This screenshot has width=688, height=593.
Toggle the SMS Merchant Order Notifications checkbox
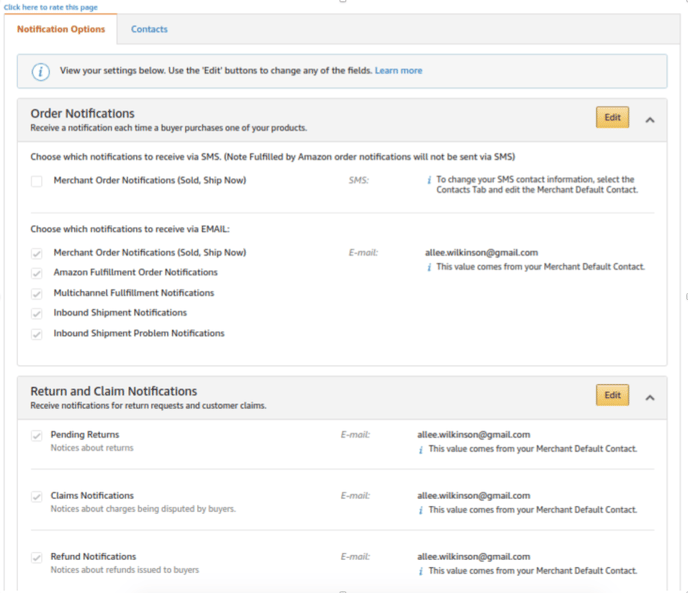(x=37, y=181)
